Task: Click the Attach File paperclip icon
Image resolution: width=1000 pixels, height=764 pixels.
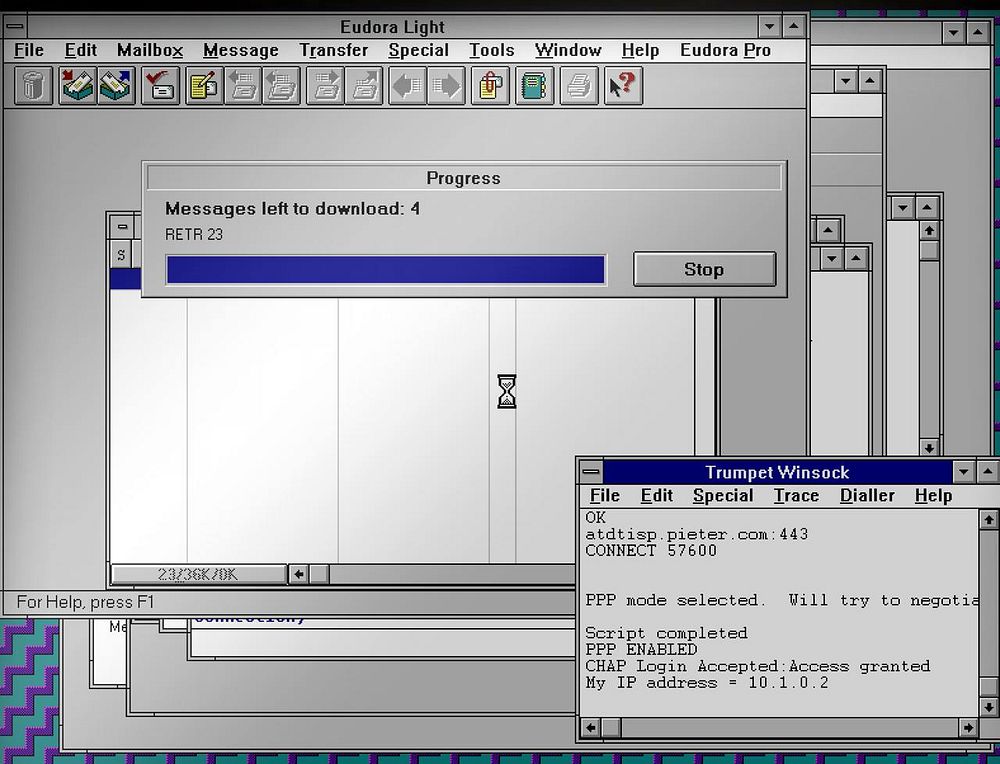Action: [490, 85]
